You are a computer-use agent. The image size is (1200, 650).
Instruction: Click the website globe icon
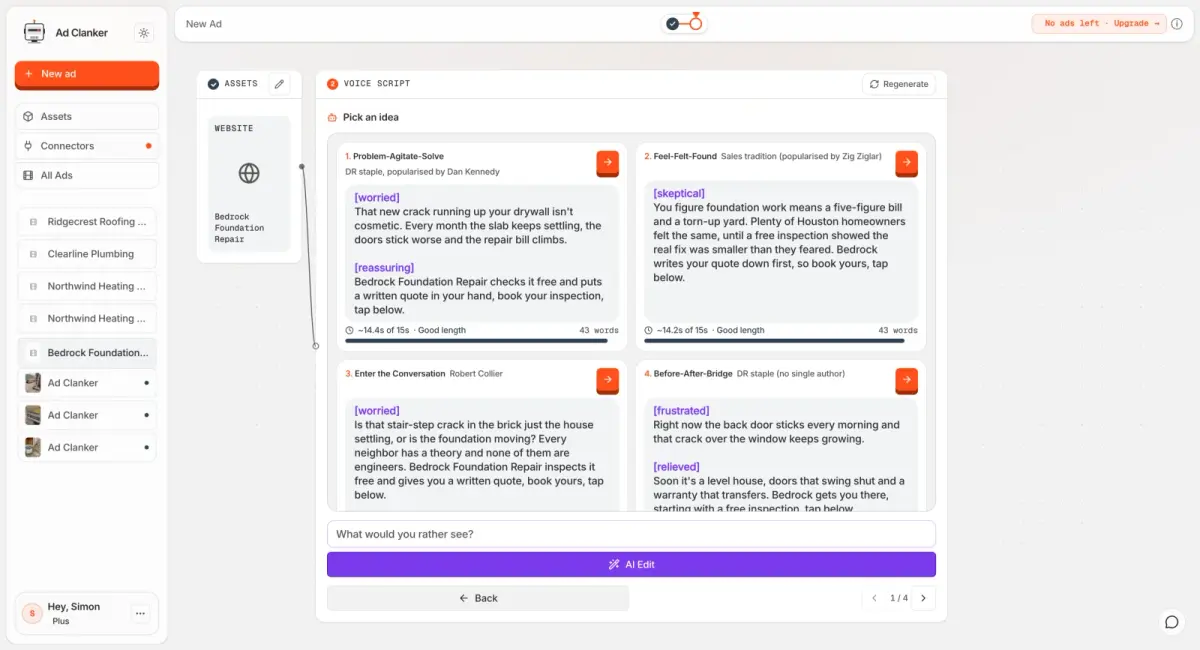coord(249,173)
